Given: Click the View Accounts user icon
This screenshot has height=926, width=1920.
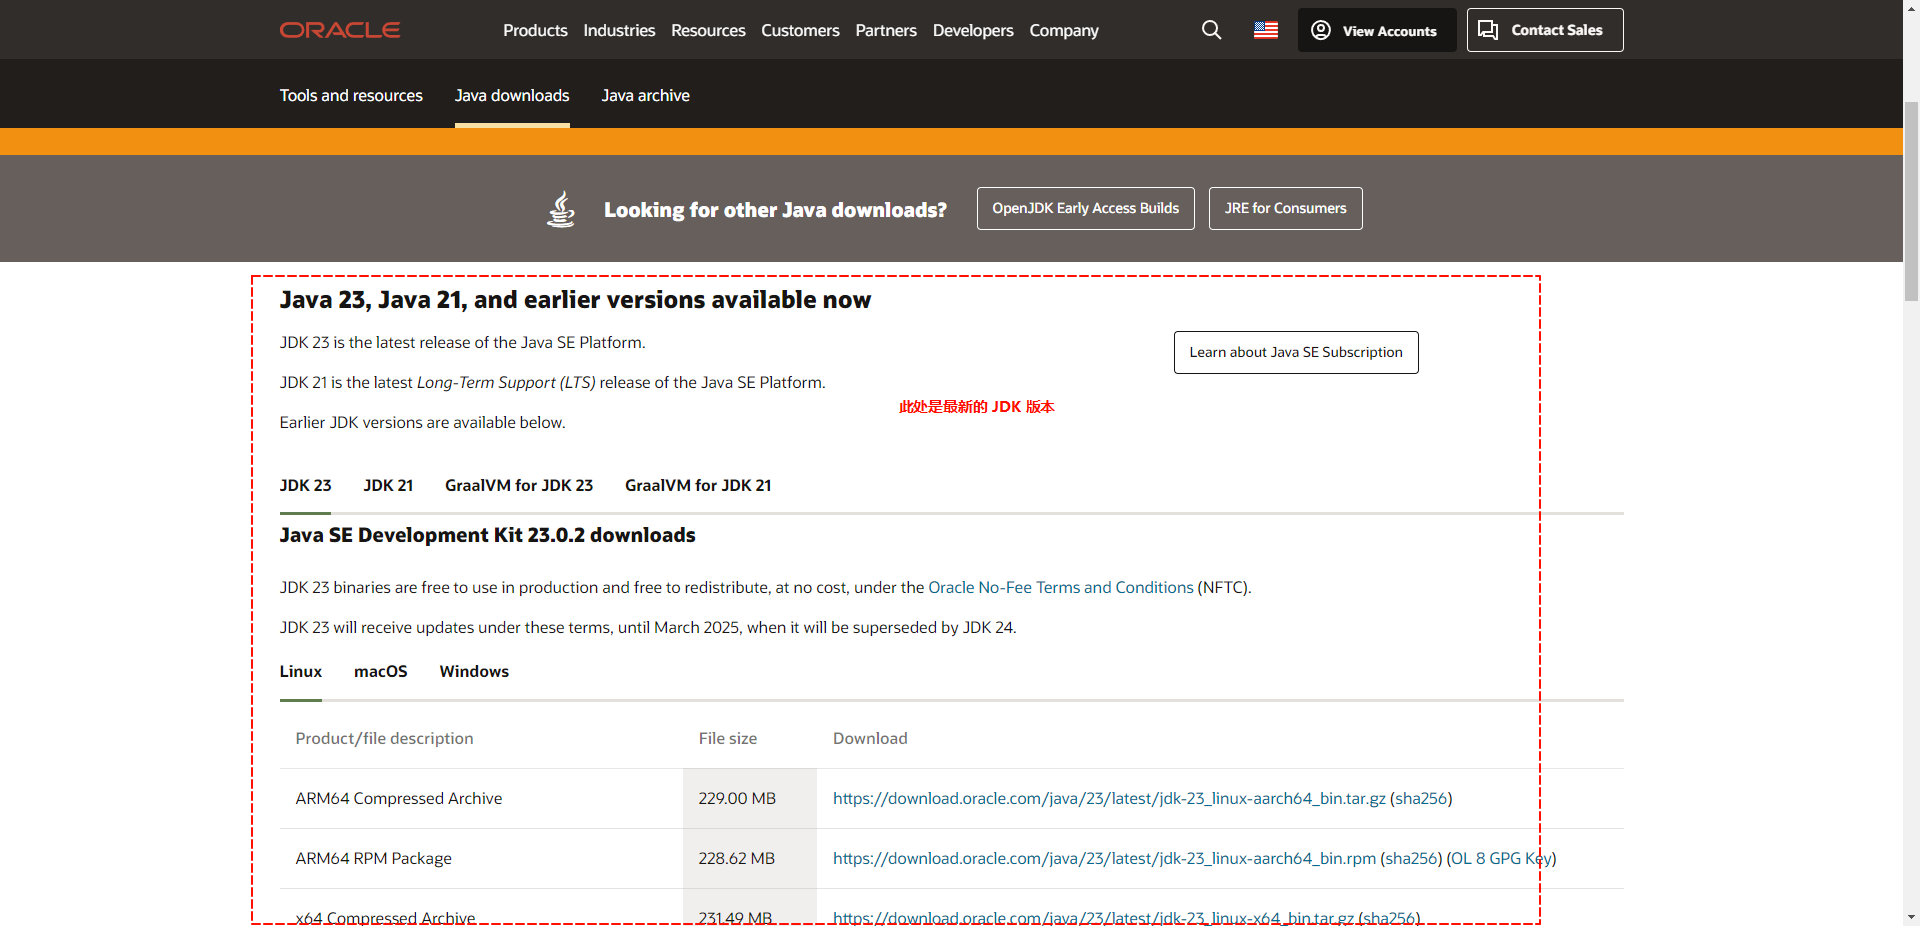Looking at the screenshot, I should coord(1321,30).
